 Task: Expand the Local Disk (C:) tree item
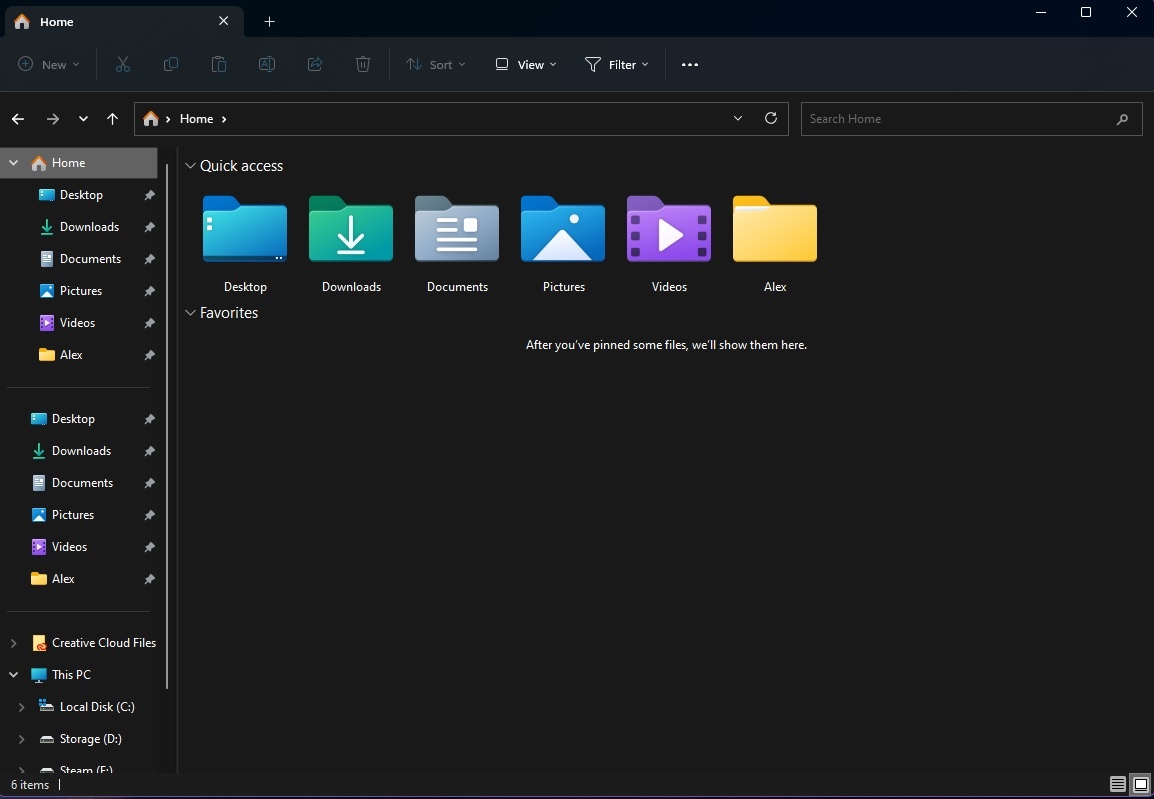[x=20, y=707]
